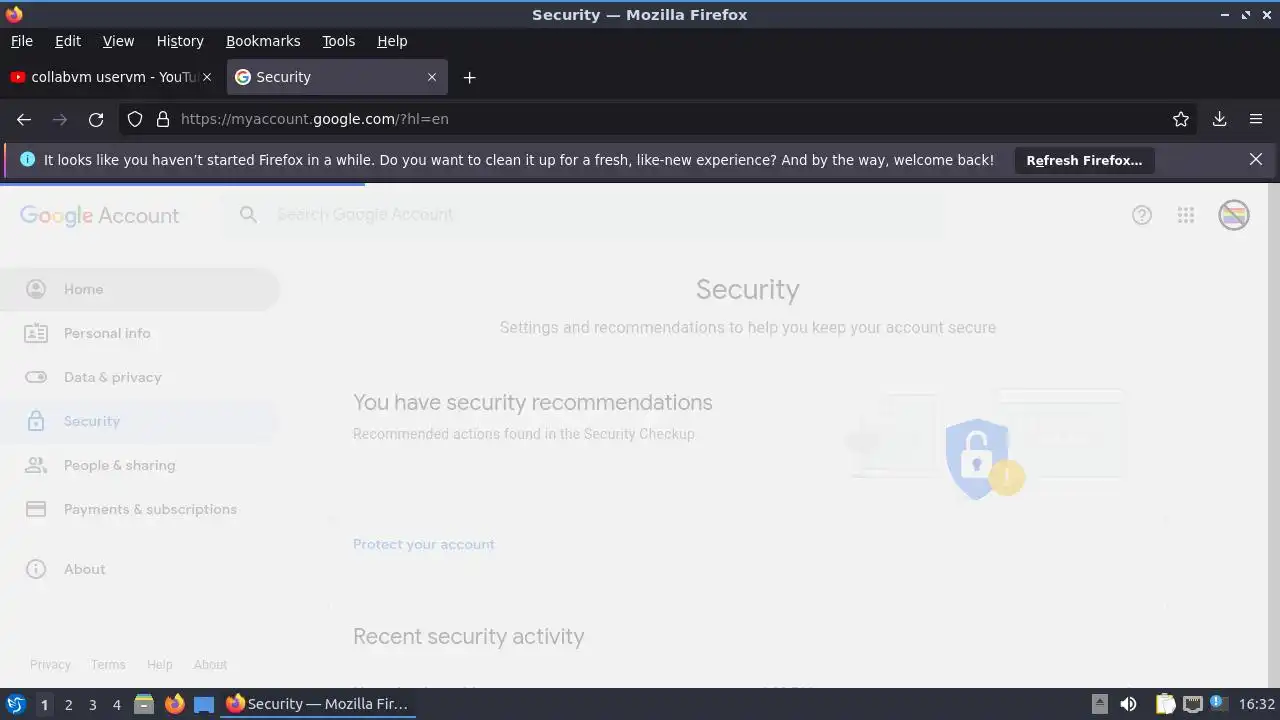Viewport: 1280px width, 720px height.
Task: Click the Payments & subscriptions card icon
Action: 36,509
